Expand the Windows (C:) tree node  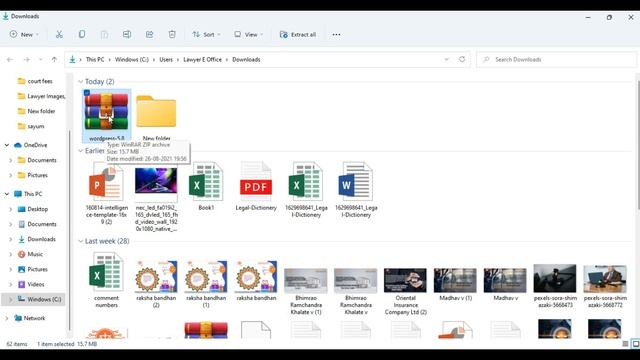pyautogui.click(x=11, y=300)
